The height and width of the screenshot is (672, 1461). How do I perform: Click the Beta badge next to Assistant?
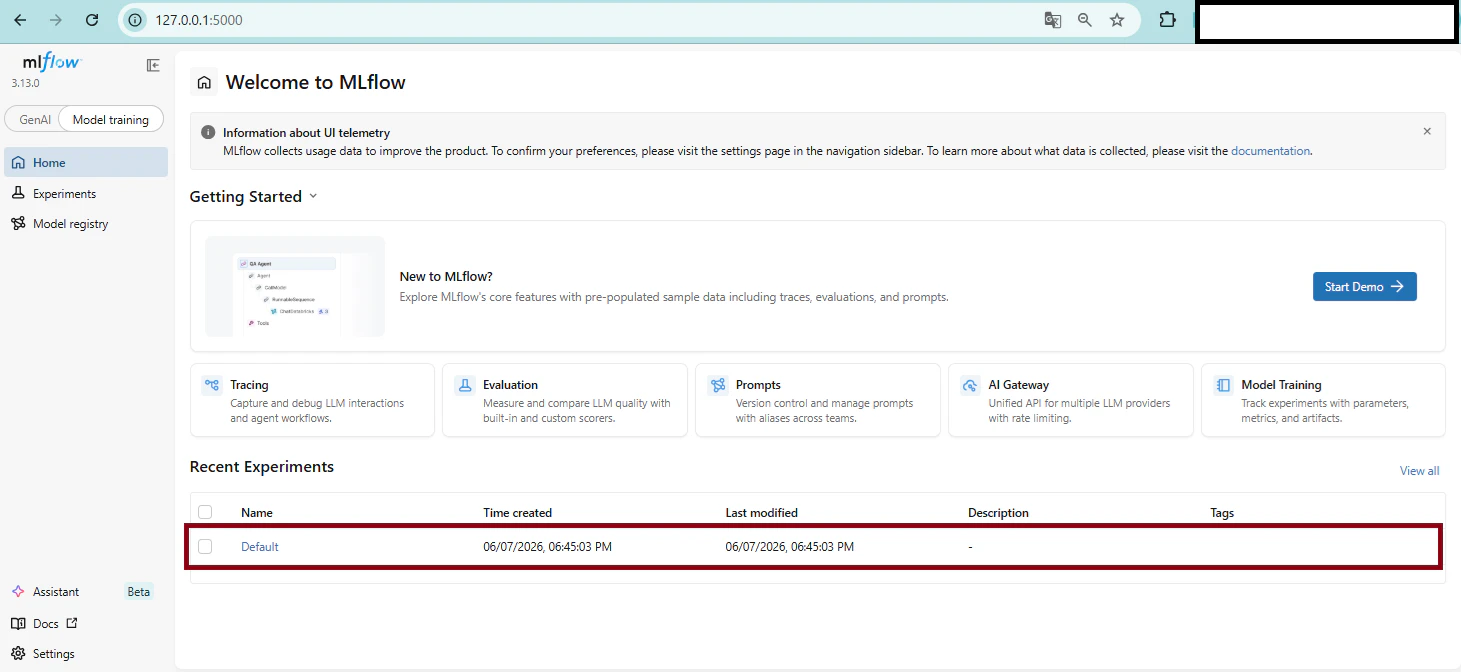tap(139, 592)
